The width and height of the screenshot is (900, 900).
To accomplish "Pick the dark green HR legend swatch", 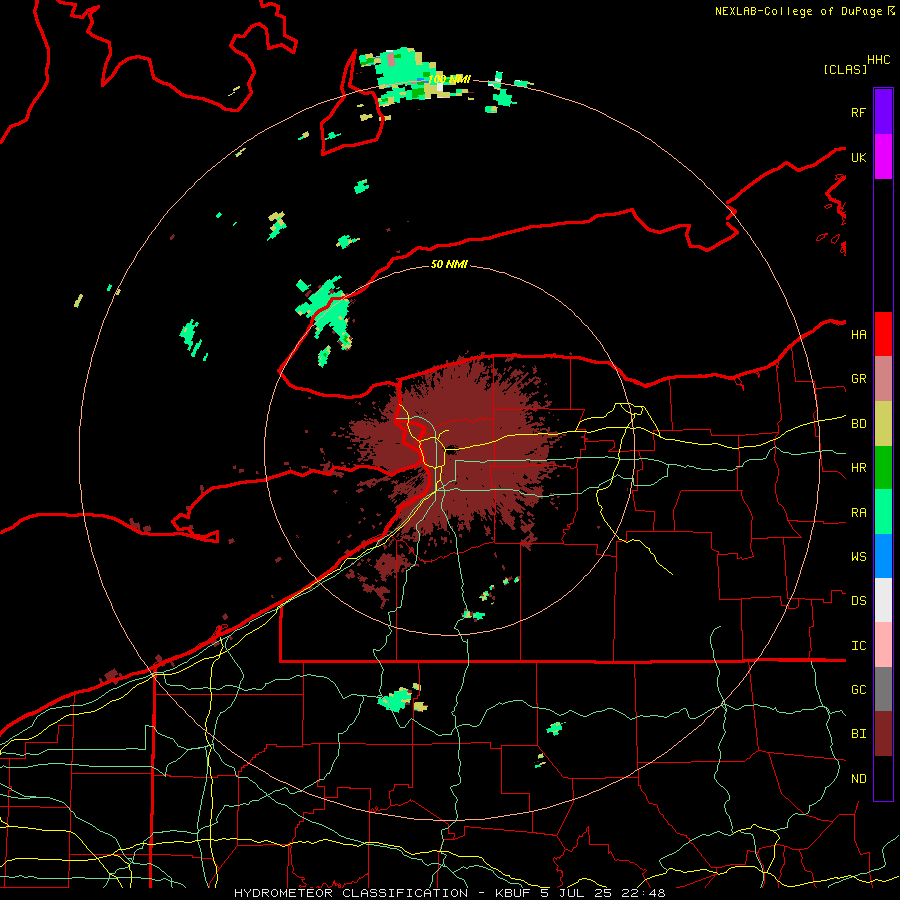I will point(883,468).
